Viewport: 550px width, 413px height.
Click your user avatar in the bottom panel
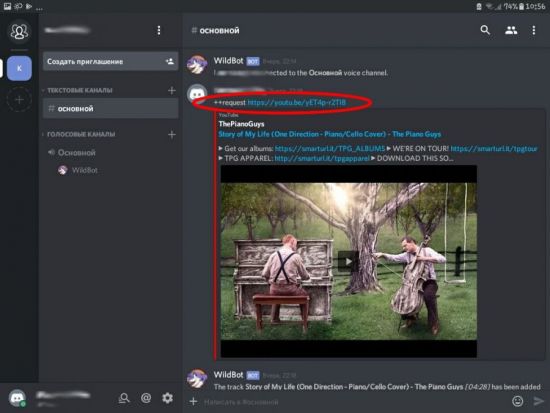(17, 398)
